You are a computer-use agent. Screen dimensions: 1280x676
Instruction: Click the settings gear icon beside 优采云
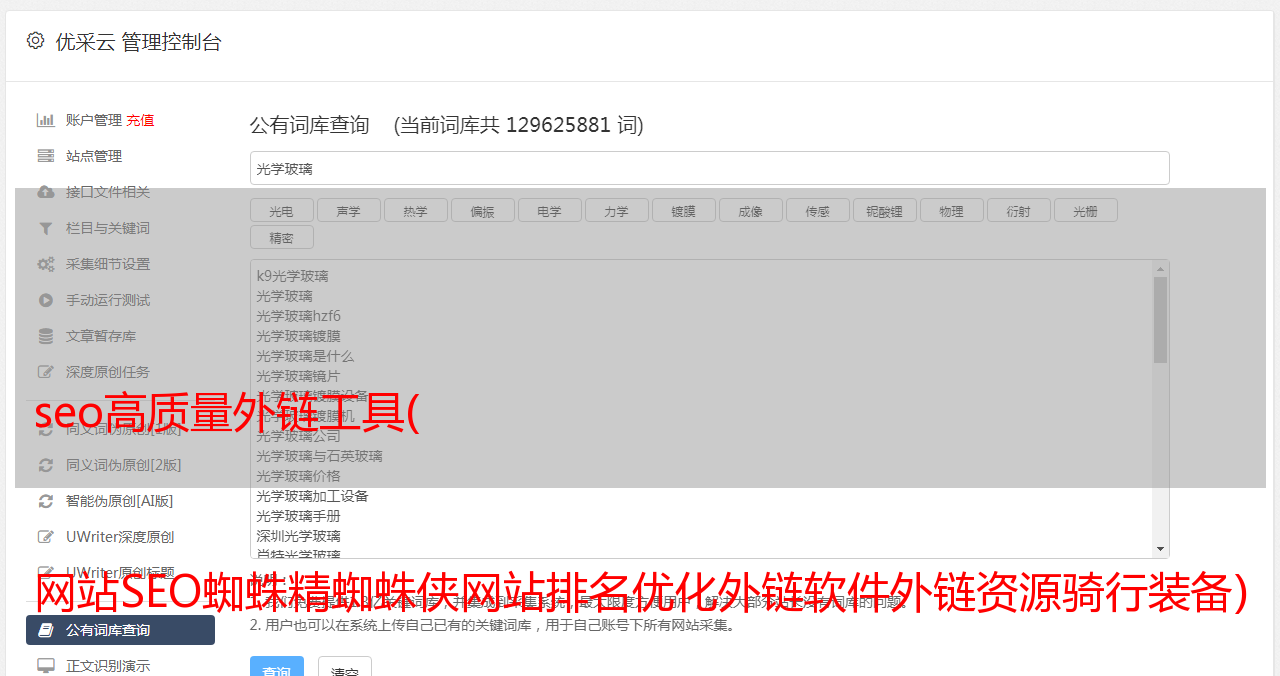36,41
